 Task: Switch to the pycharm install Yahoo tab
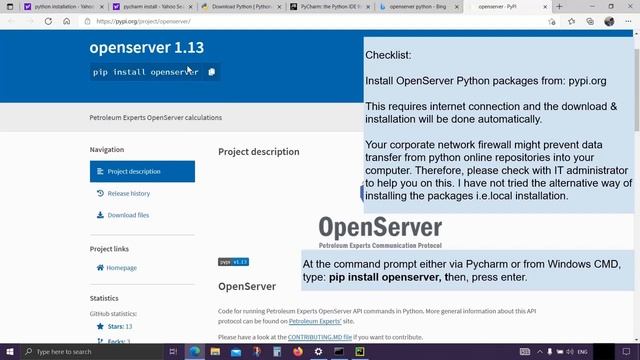pyautogui.click(x=153, y=7)
